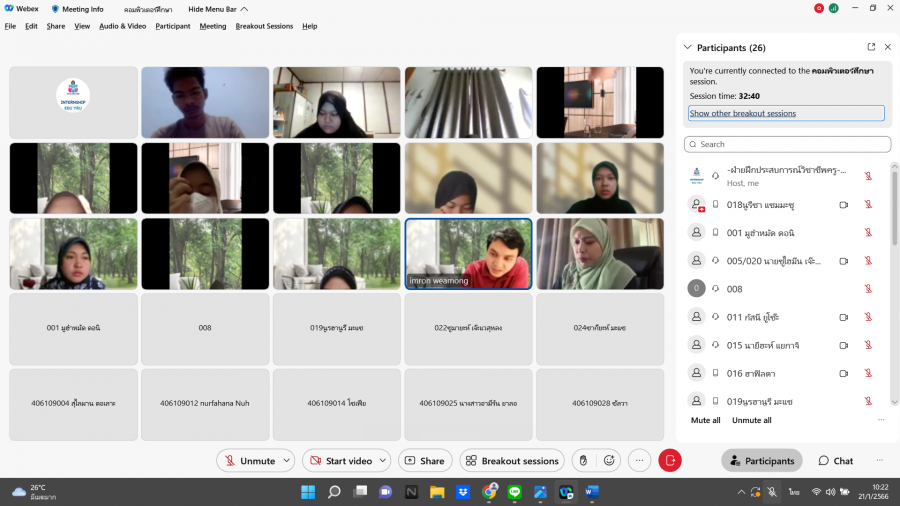Open more options in meeting controls
Screen dimensions: 900x506
coord(640,461)
